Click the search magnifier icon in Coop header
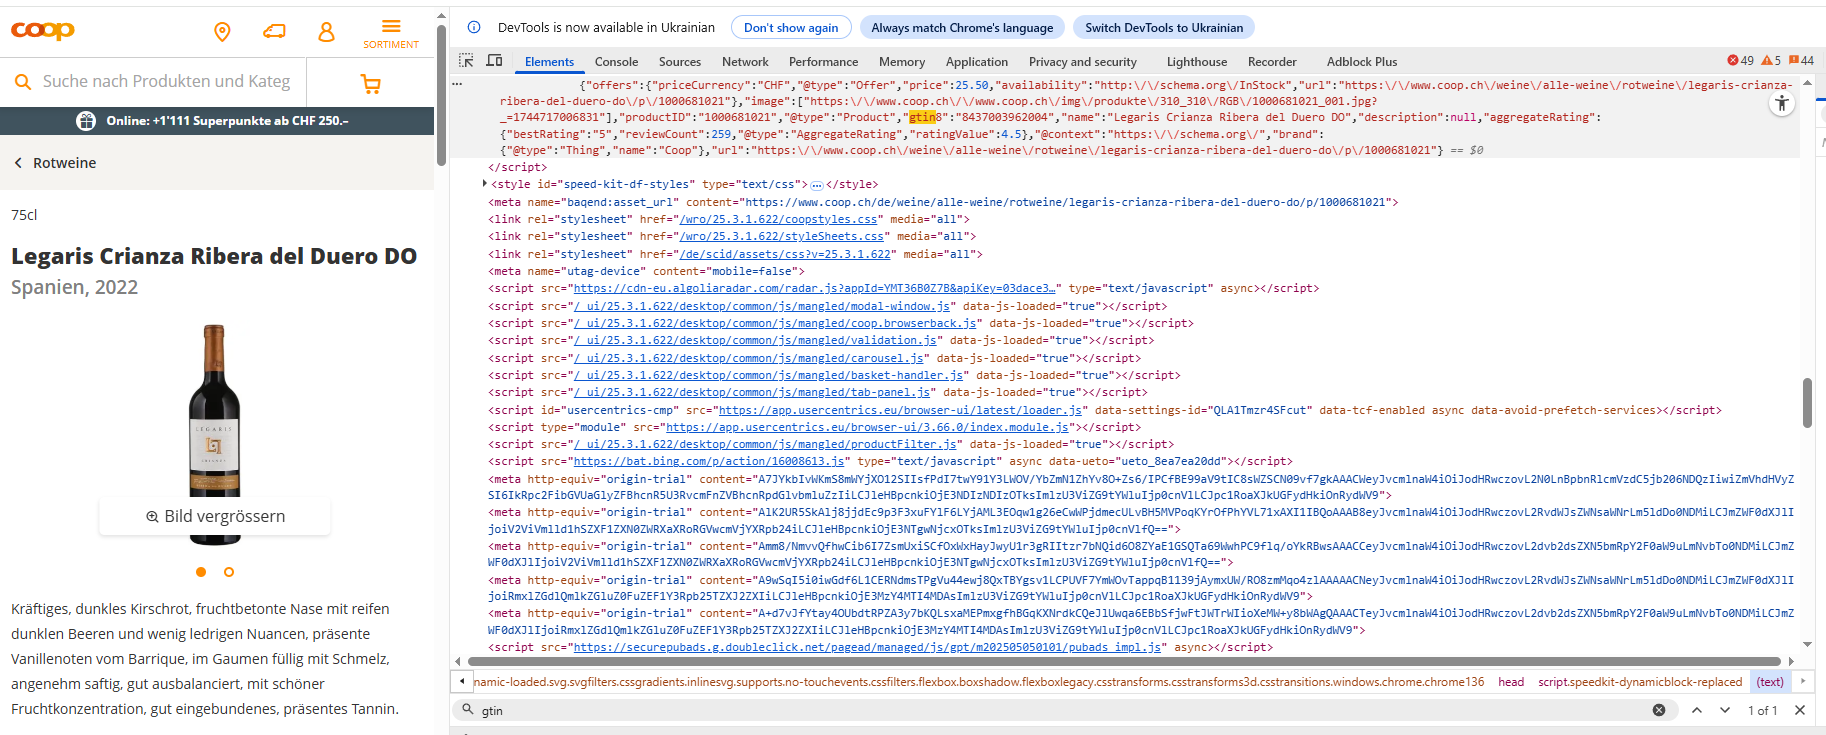The image size is (1826, 735). click(23, 82)
